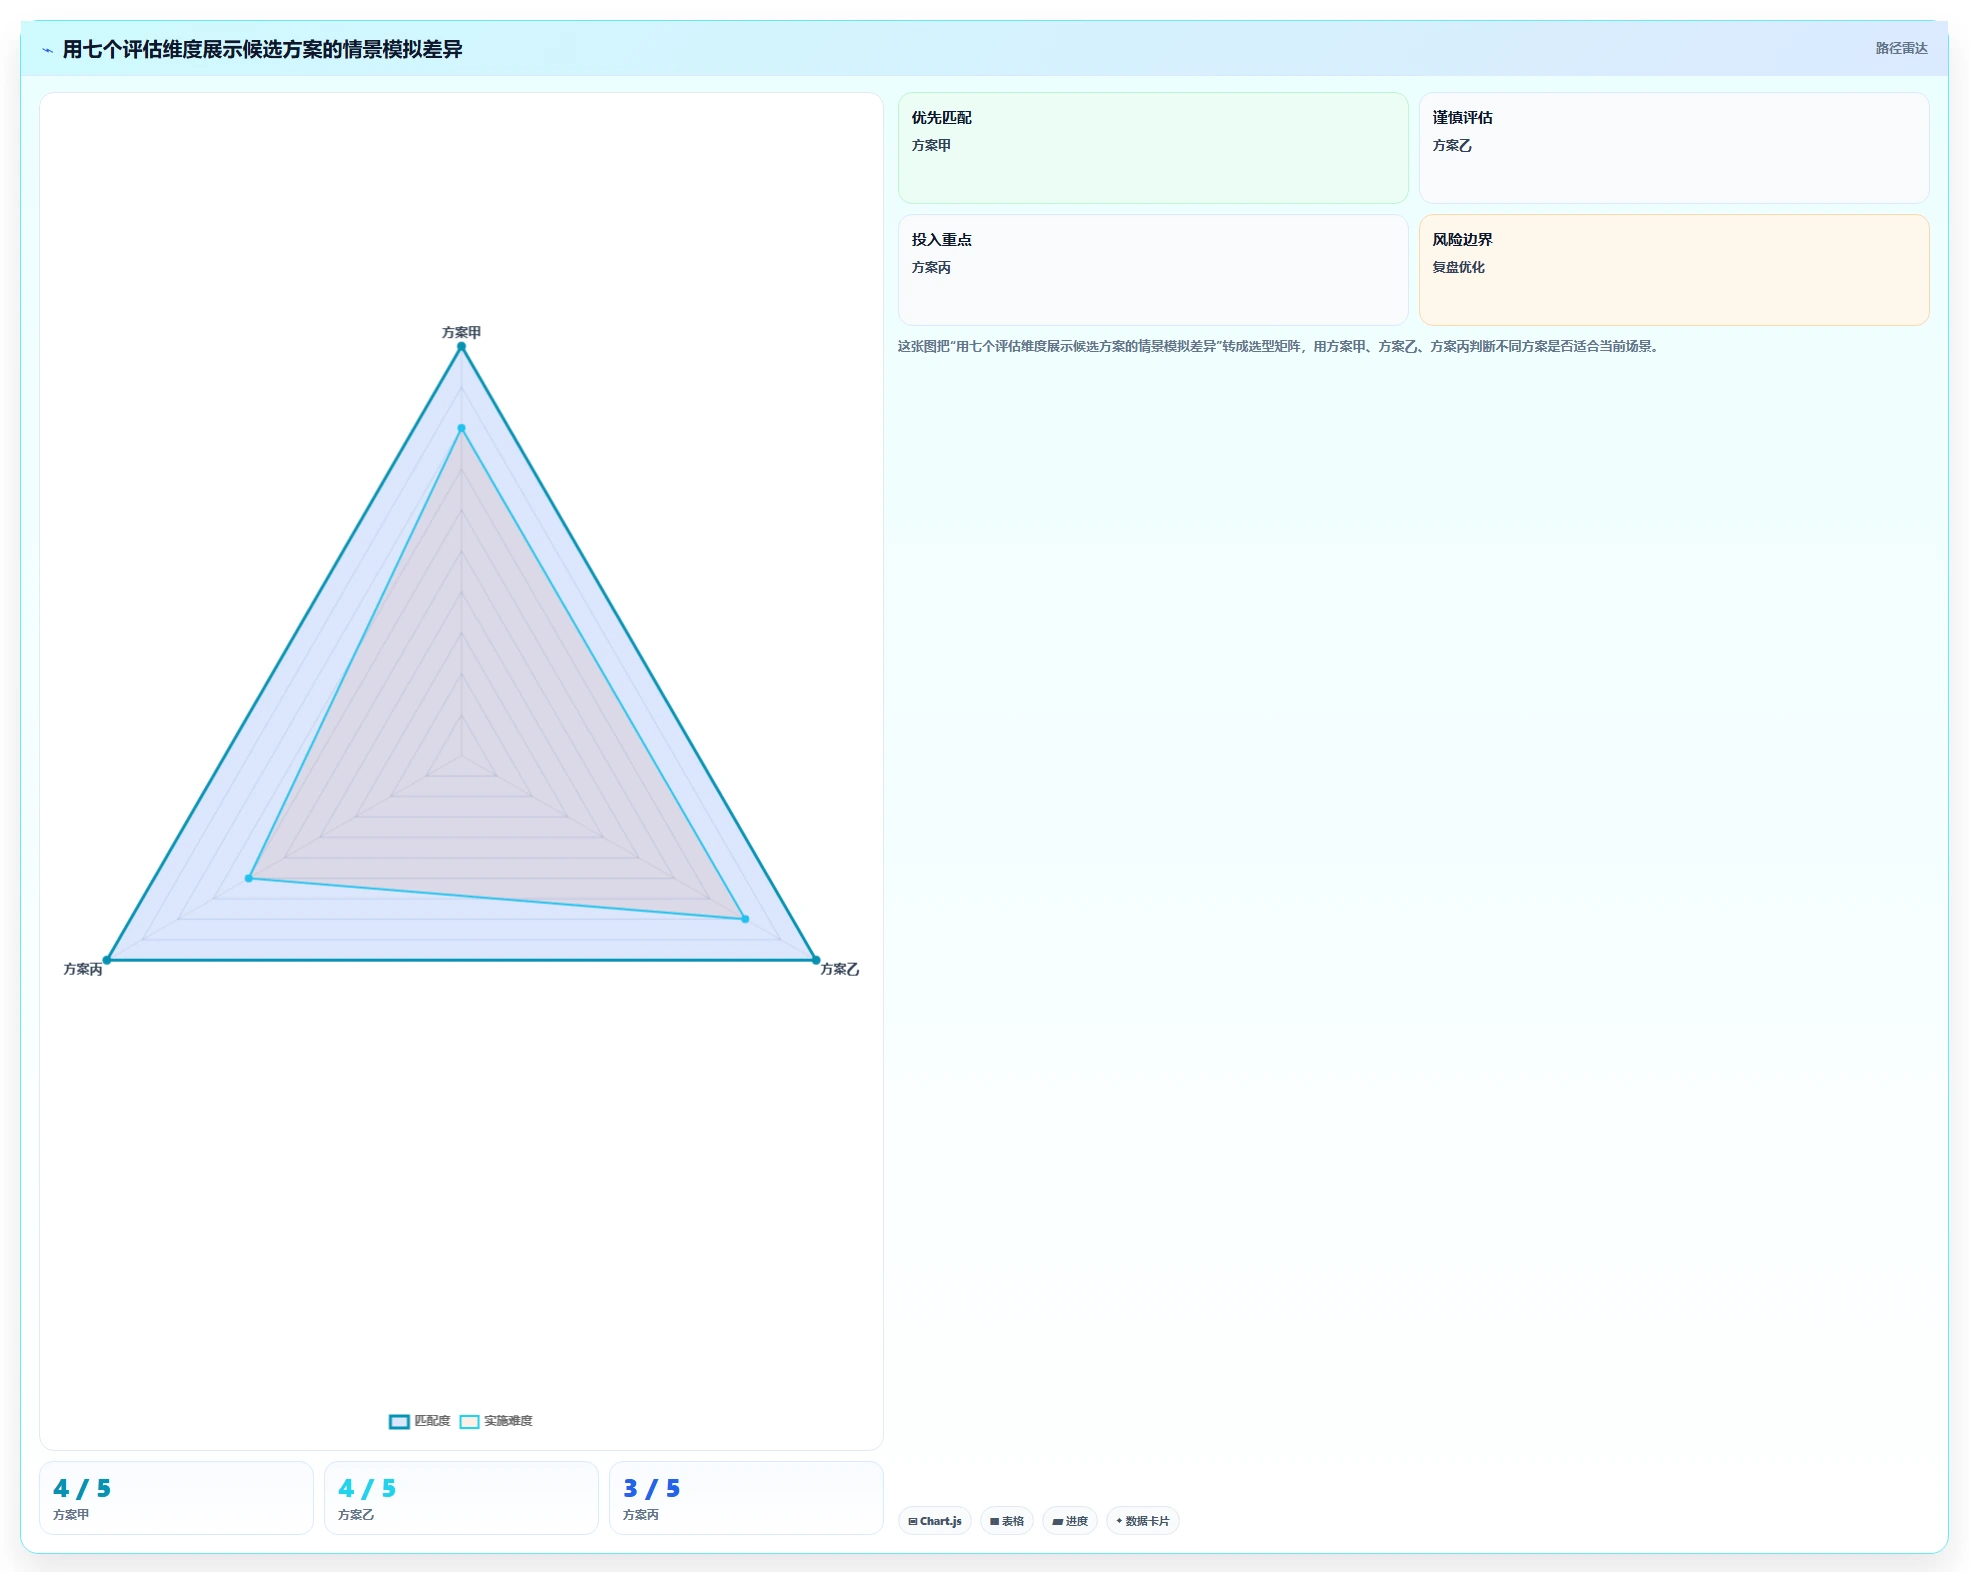
Task: Click the 实施难度 data point on 方案乙 axis
Action: tap(745, 919)
